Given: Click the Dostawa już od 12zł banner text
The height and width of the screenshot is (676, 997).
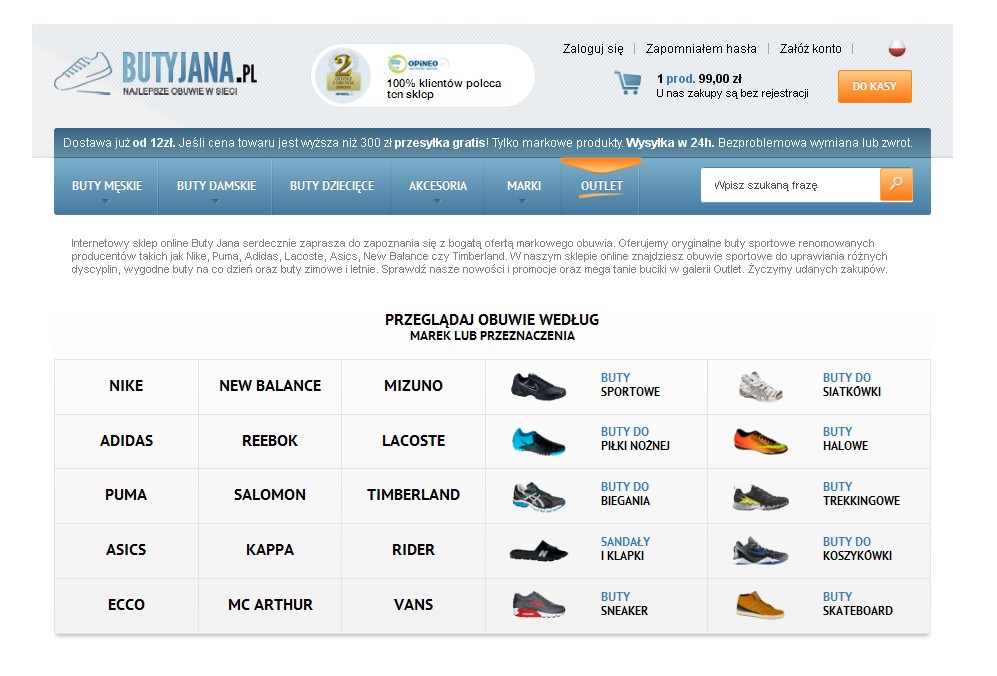Looking at the screenshot, I should 119,143.
